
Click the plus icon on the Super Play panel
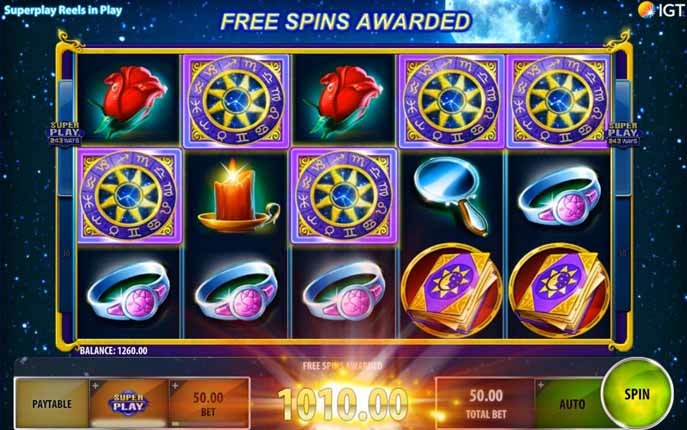(95, 386)
